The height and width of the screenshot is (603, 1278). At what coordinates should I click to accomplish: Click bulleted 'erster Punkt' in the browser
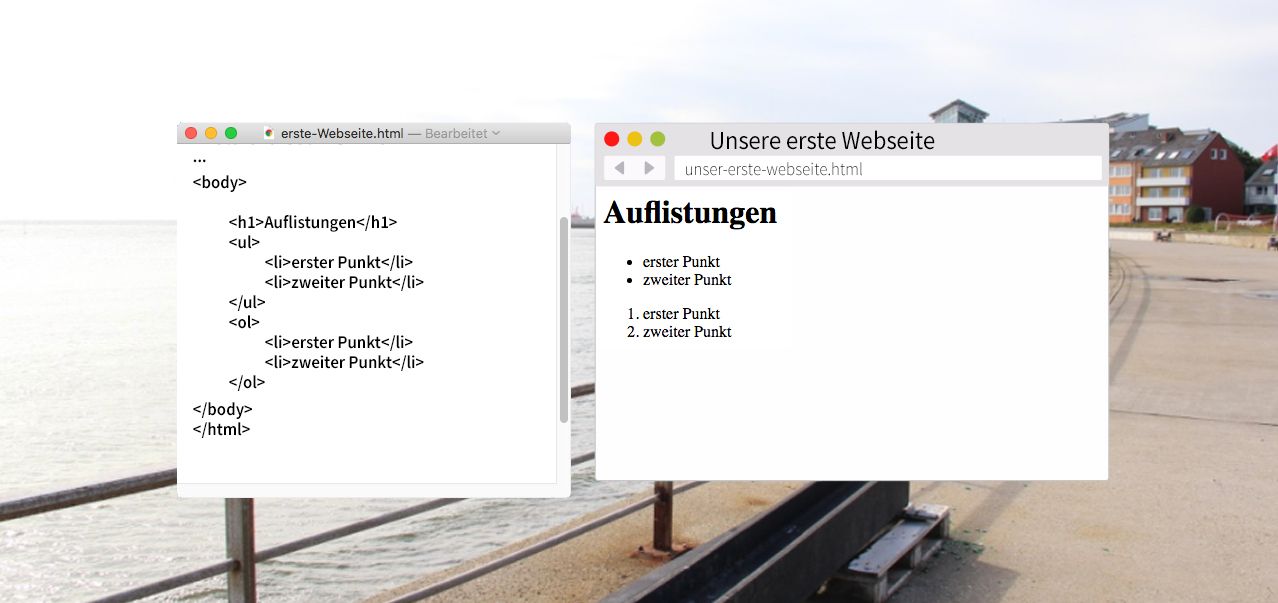pos(681,262)
